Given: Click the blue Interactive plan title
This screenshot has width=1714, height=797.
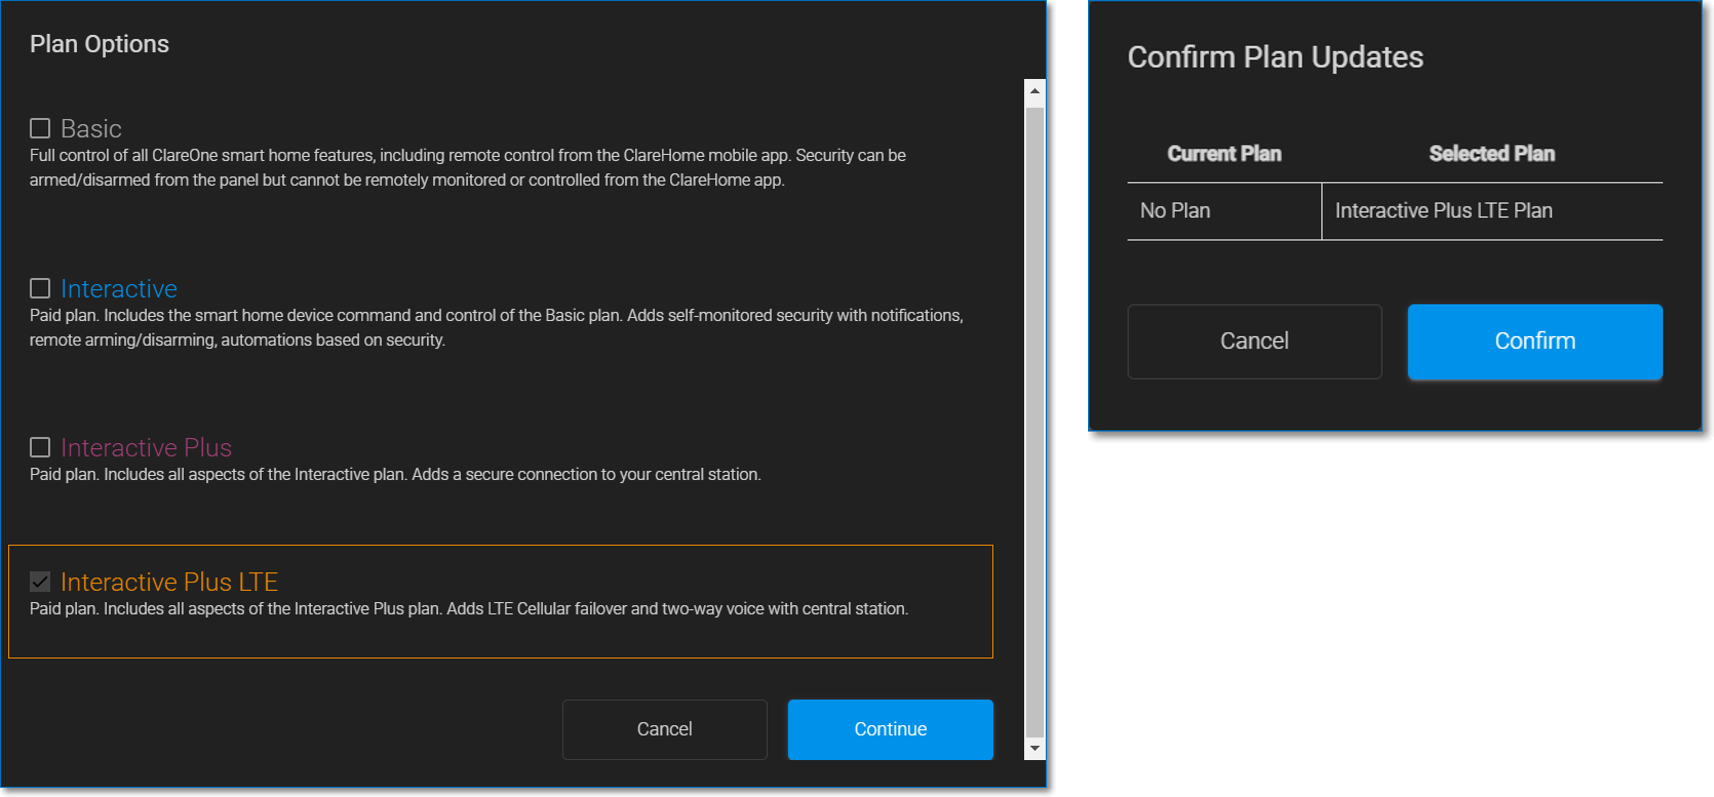Looking at the screenshot, I should (x=119, y=289).
